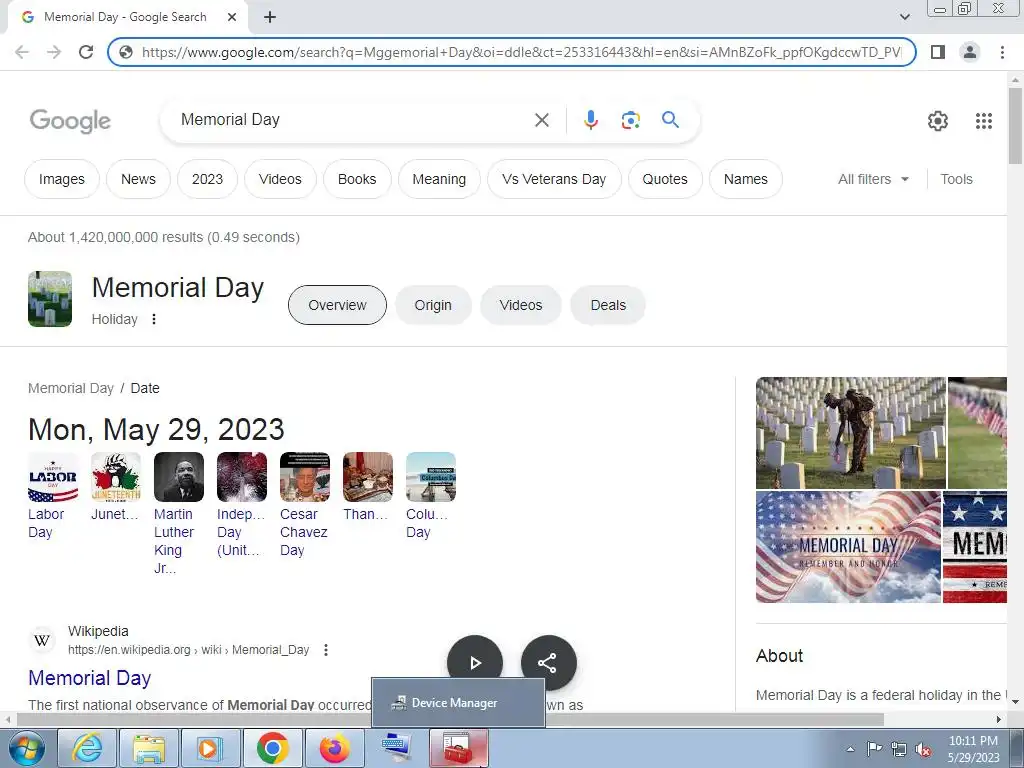Open the Memorial Day Remember and Honor image

coord(848,547)
